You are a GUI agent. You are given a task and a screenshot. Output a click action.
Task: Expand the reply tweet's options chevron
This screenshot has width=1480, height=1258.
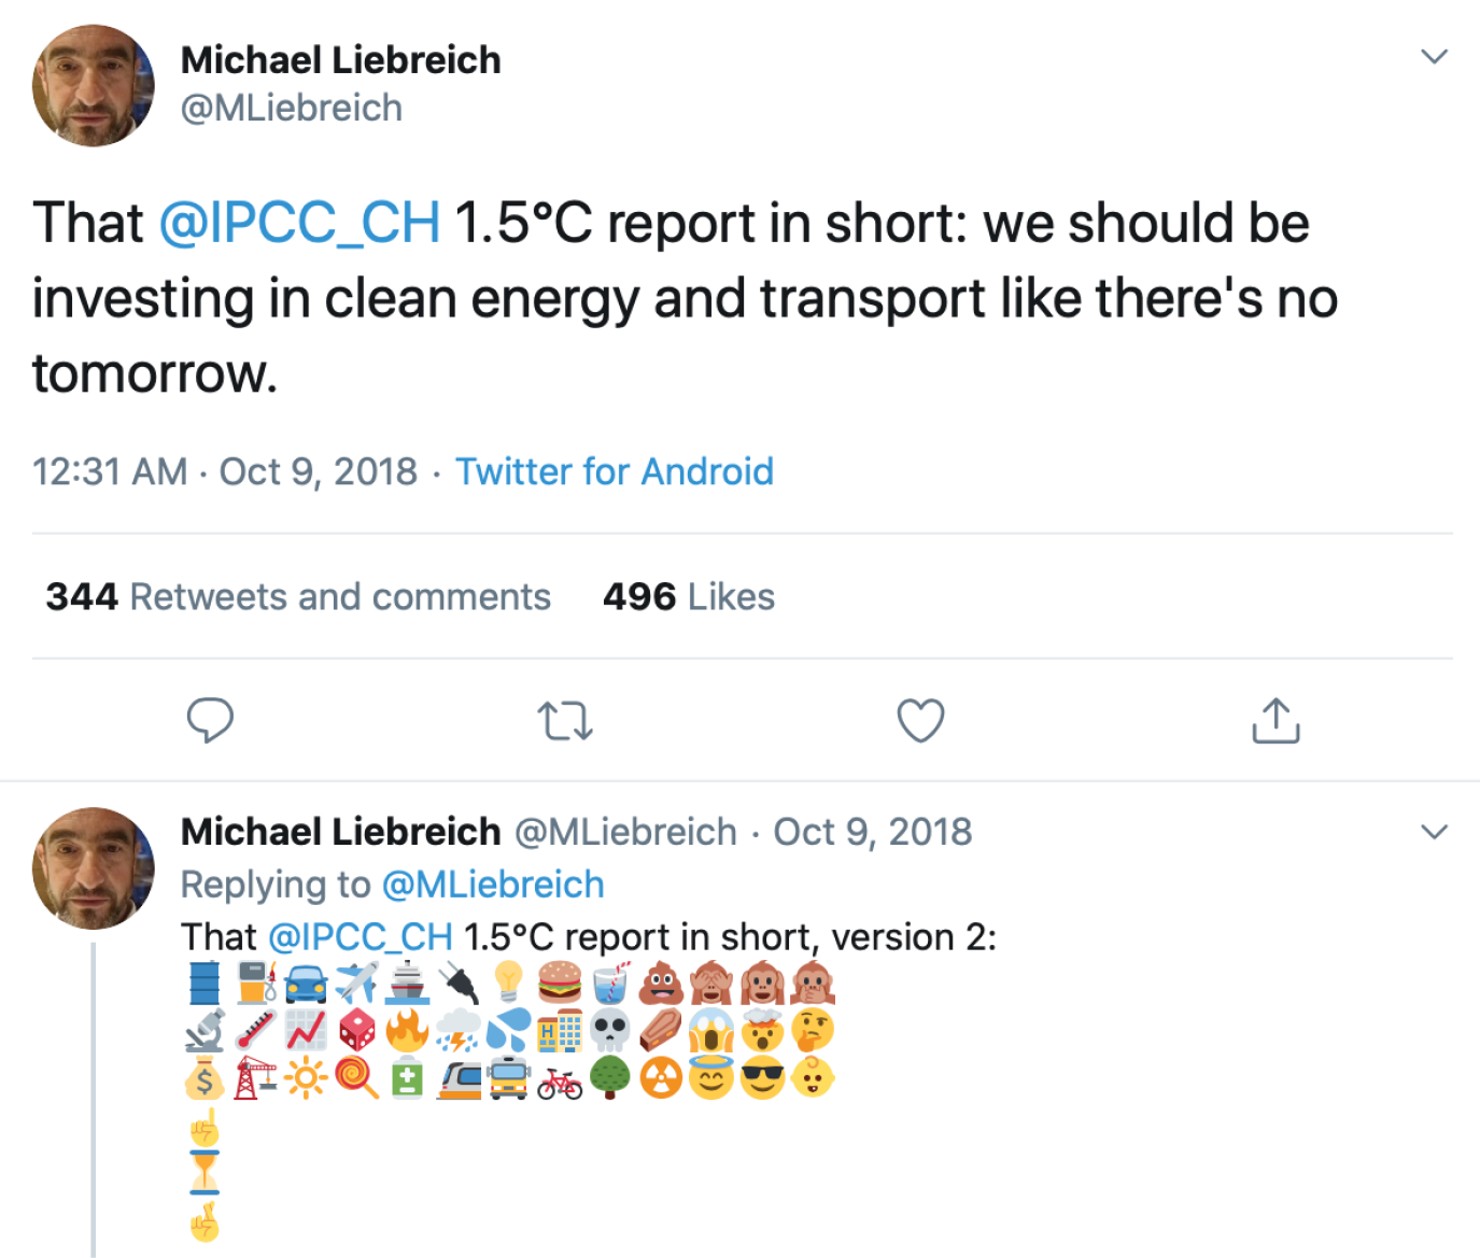1434,830
